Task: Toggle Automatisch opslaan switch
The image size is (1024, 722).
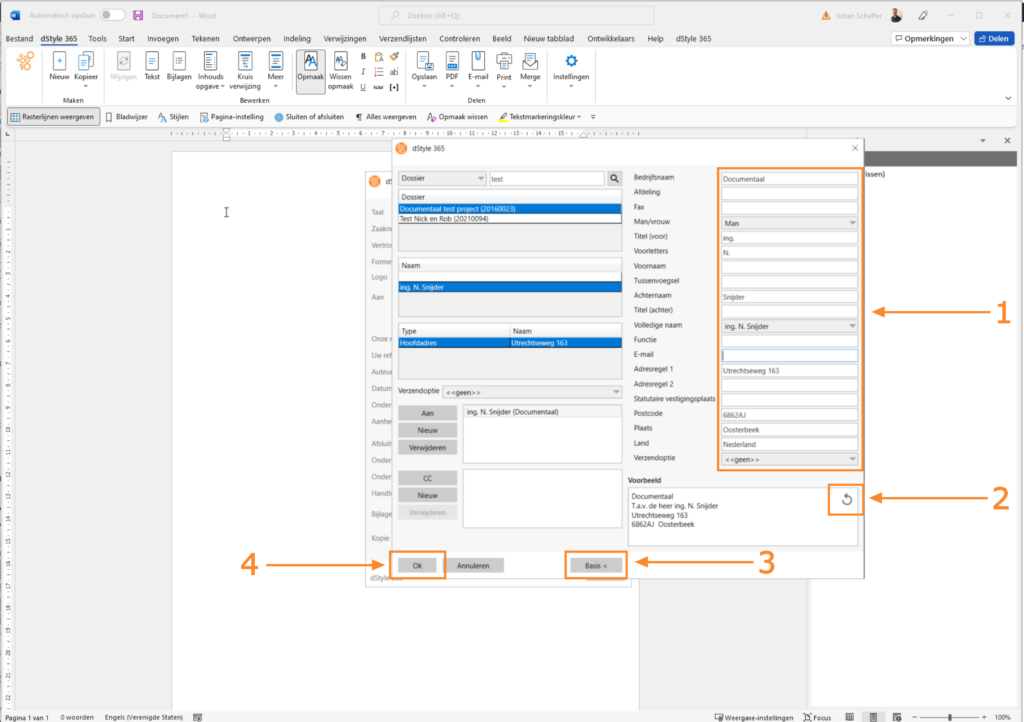Action: tap(112, 15)
